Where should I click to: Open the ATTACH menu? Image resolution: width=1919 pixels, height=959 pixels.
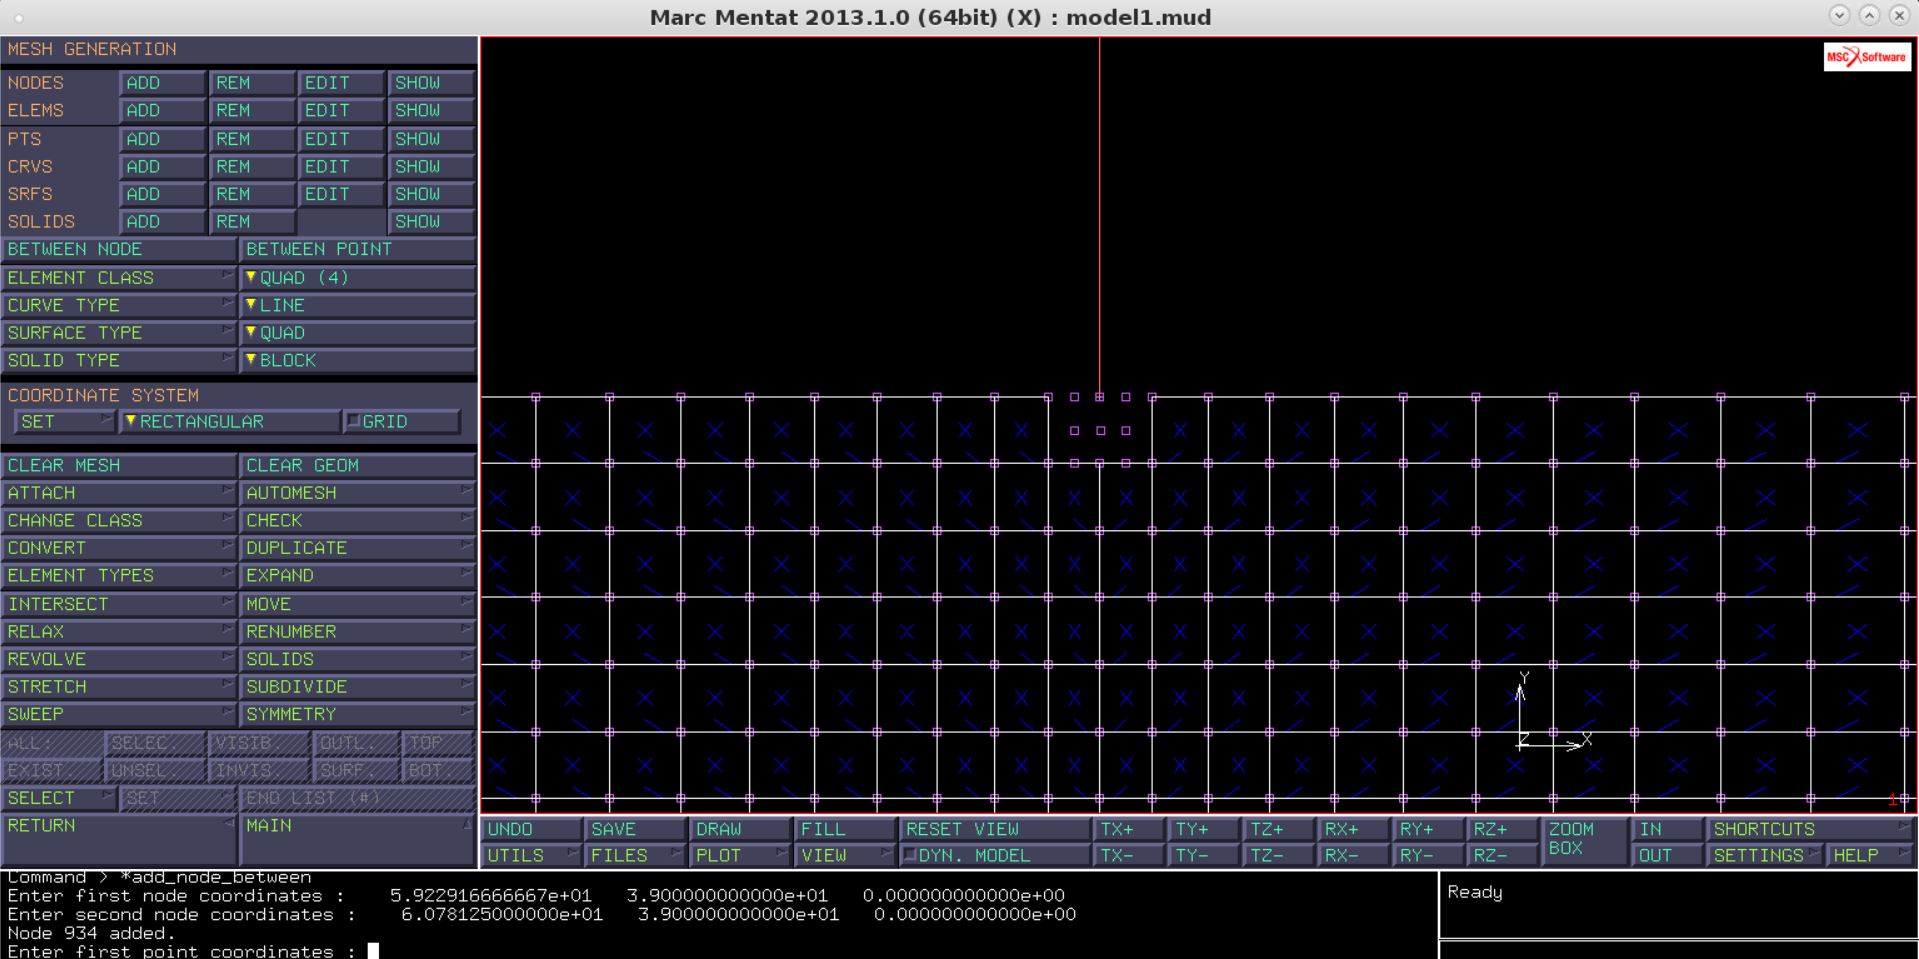coord(119,493)
